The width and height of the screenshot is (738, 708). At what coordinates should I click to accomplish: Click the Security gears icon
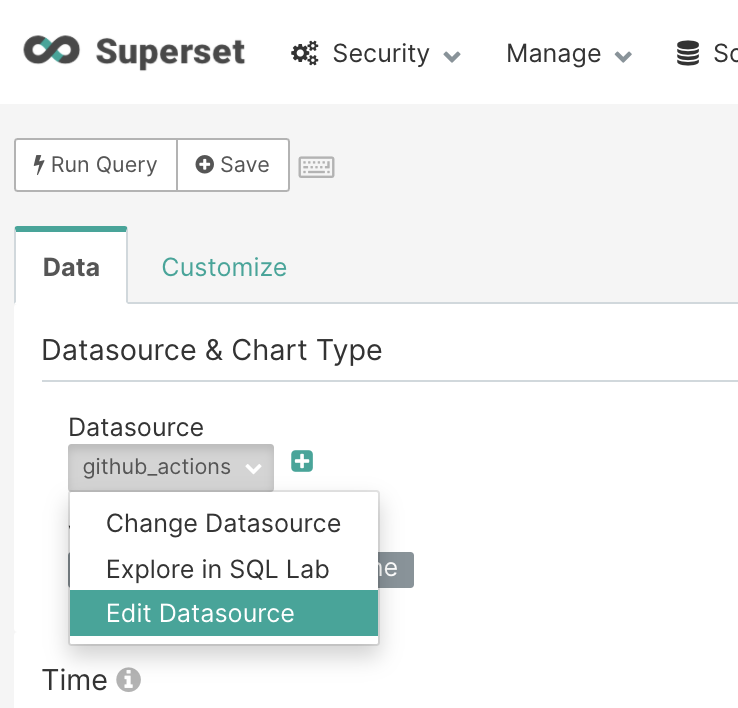pos(305,53)
